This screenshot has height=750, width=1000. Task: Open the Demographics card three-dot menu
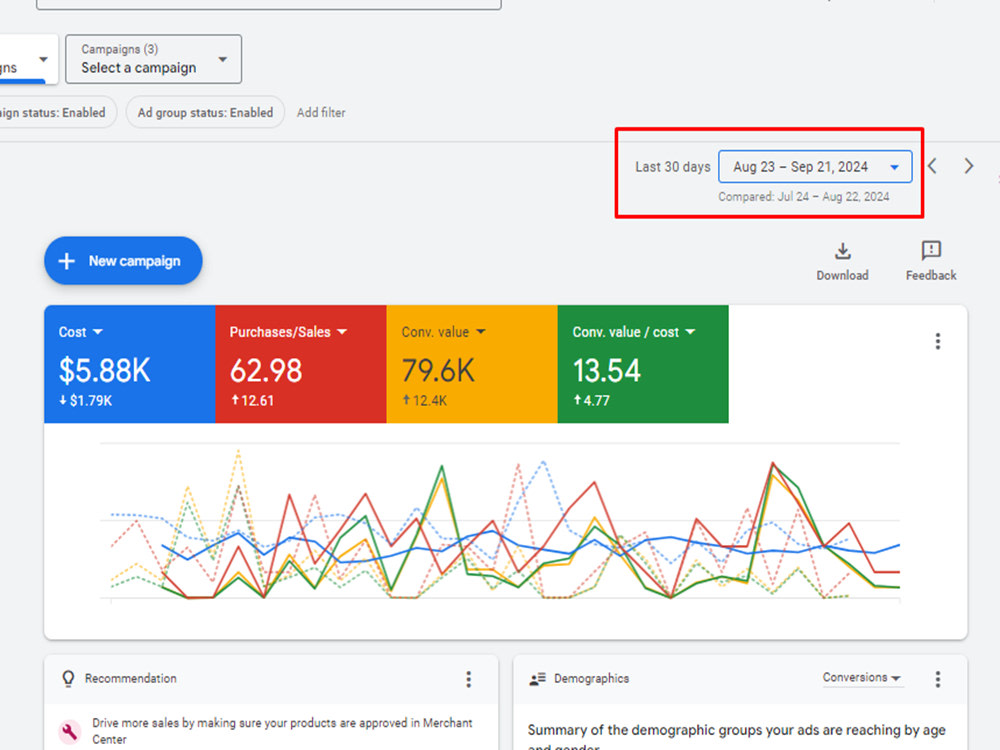tap(938, 679)
